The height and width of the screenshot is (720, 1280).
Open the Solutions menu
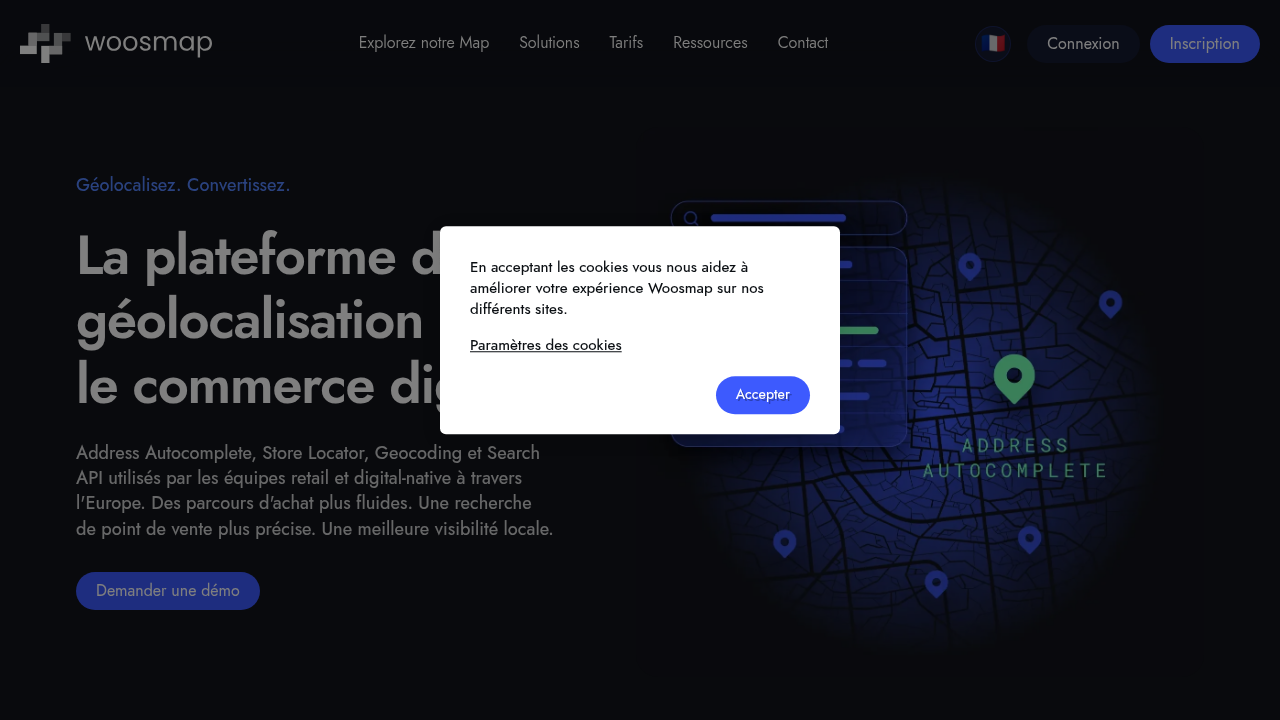coord(549,43)
